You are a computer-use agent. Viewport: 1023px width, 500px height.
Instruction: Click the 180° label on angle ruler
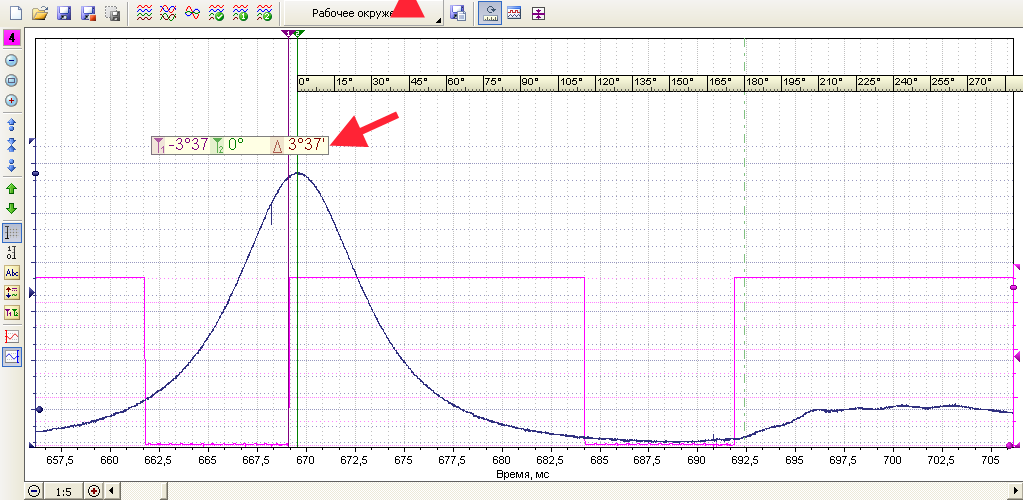(757, 82)
